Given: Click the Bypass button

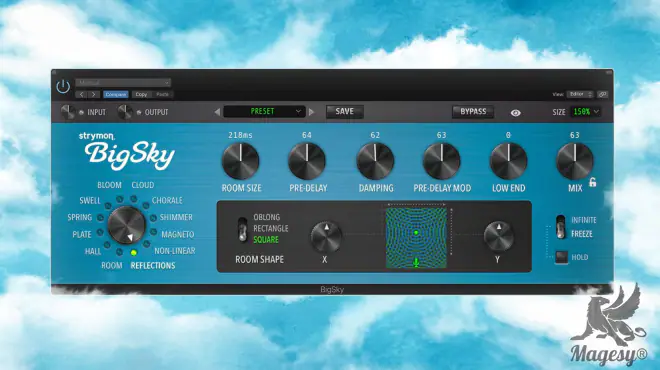Looking at the screenshot, I should tap(473, 112).
